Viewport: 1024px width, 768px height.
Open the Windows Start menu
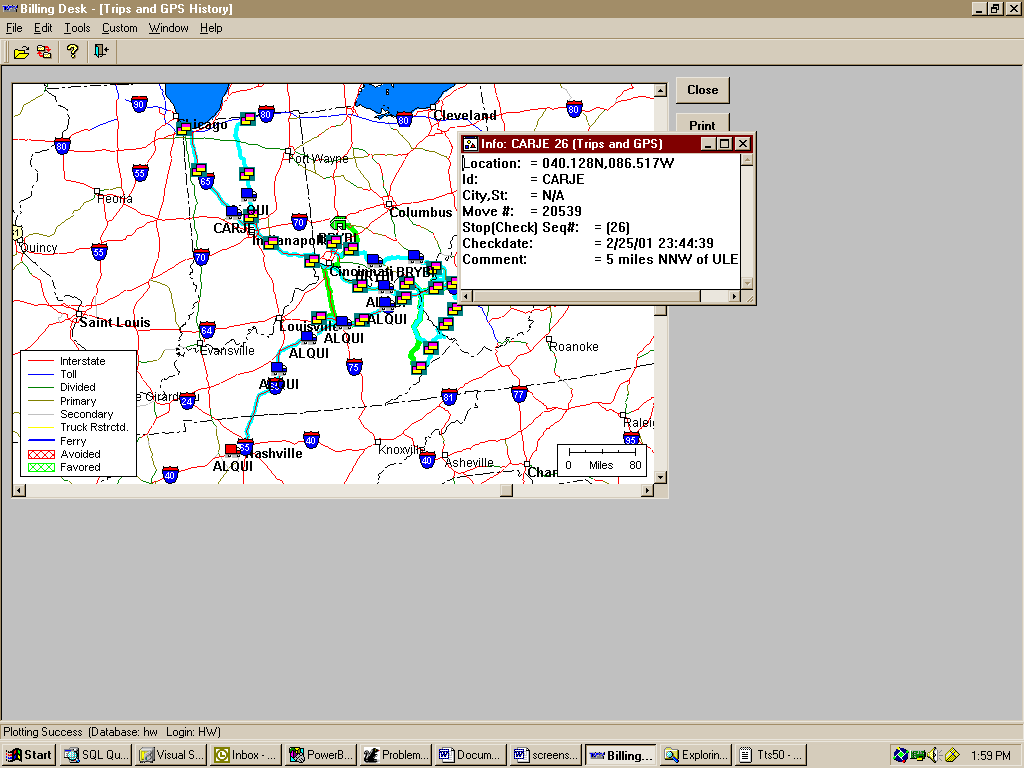tap(29, 755)
